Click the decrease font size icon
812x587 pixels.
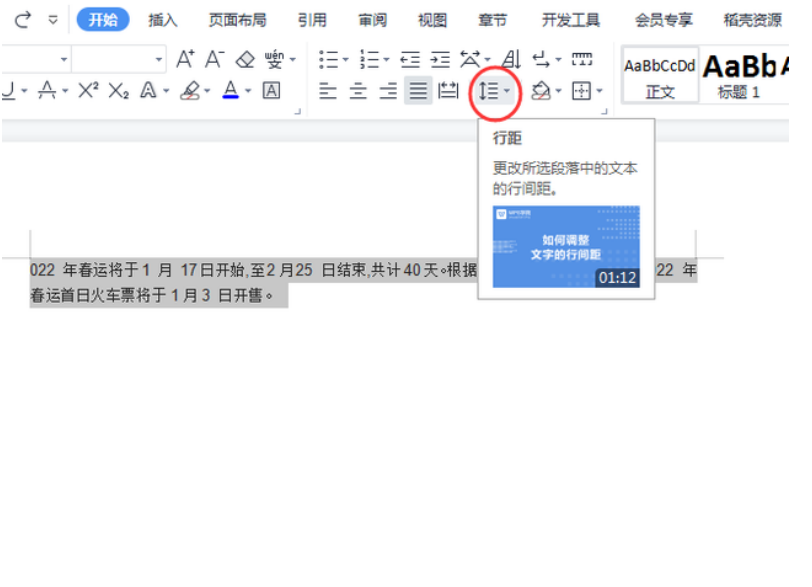pyautogui.click(x=215, y=60)
